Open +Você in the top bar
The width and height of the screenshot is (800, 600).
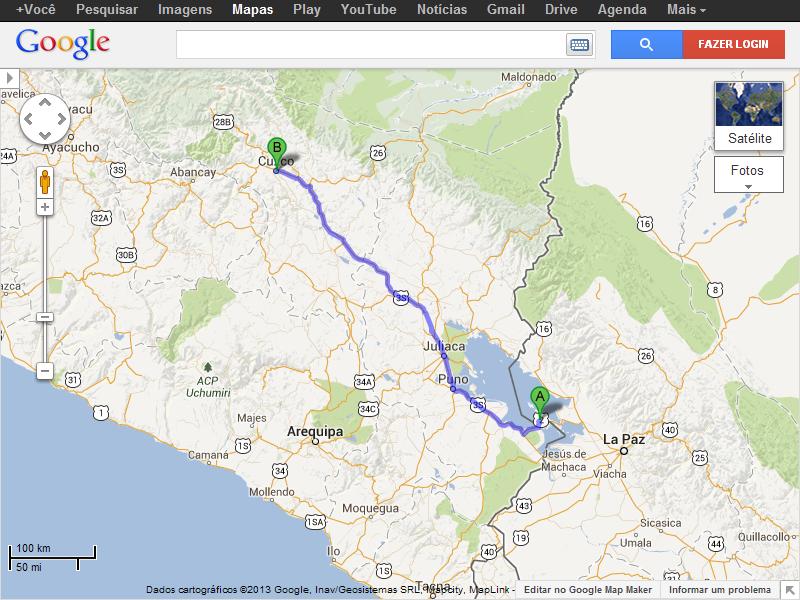click(x=36, y=10)
